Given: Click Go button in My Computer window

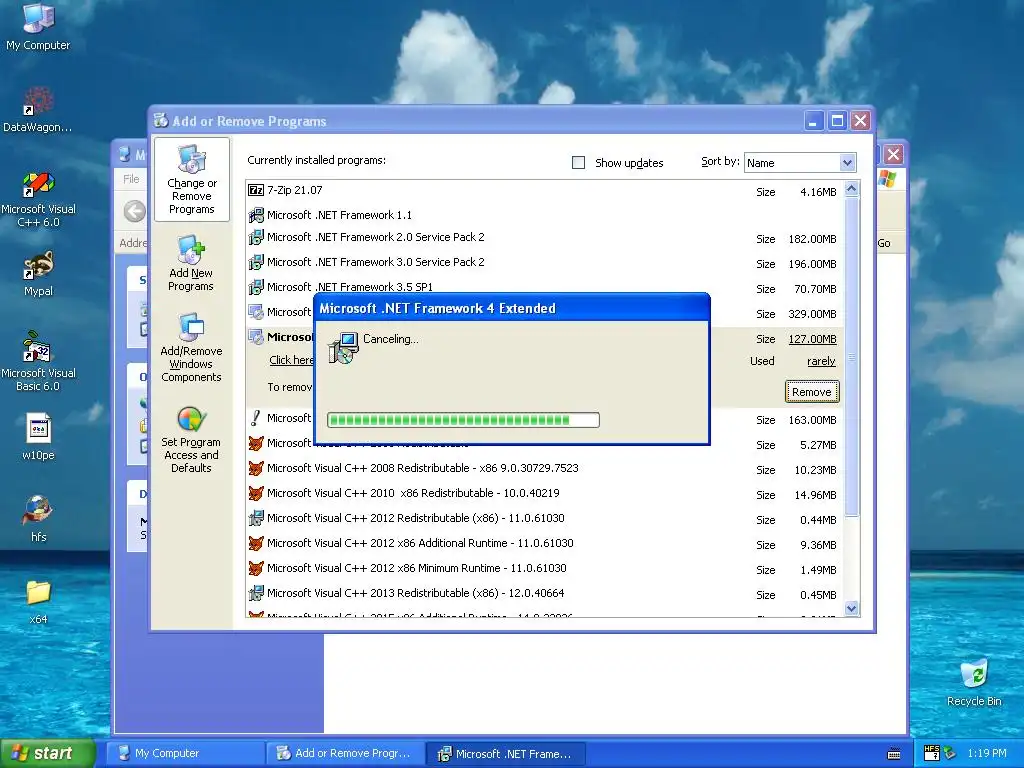Looking at the screenshot, I should pos(884,243).
